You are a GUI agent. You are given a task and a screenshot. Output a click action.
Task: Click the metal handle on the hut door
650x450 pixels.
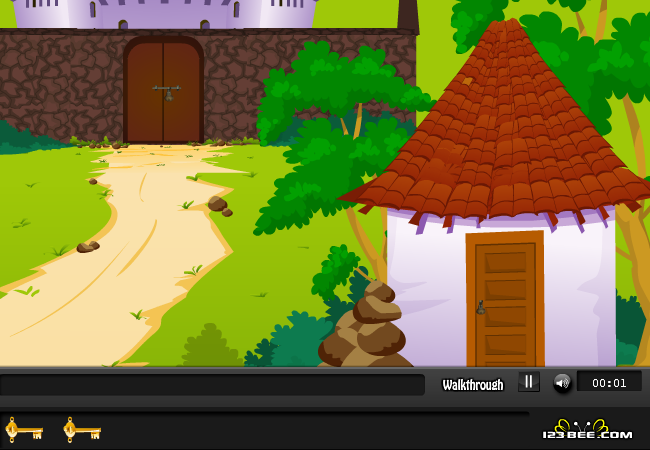coord(481,307)
